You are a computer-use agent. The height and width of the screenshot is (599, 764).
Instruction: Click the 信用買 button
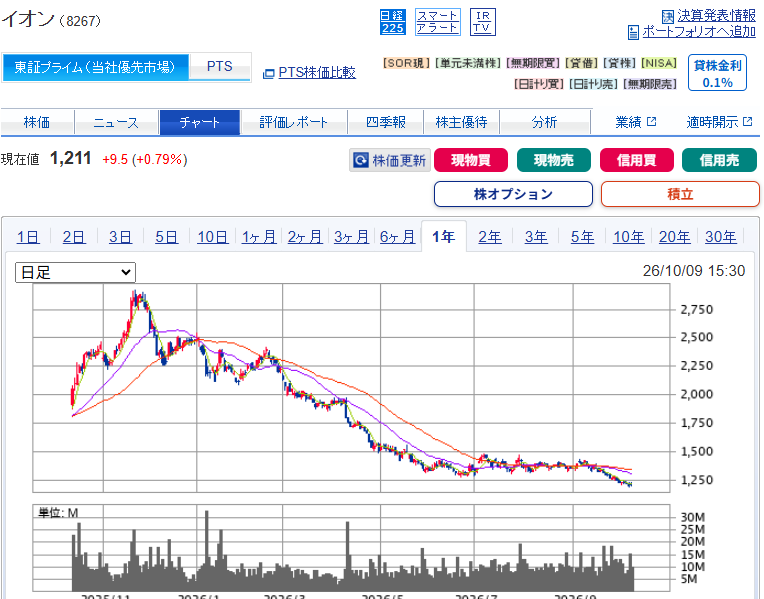(636, 160)
